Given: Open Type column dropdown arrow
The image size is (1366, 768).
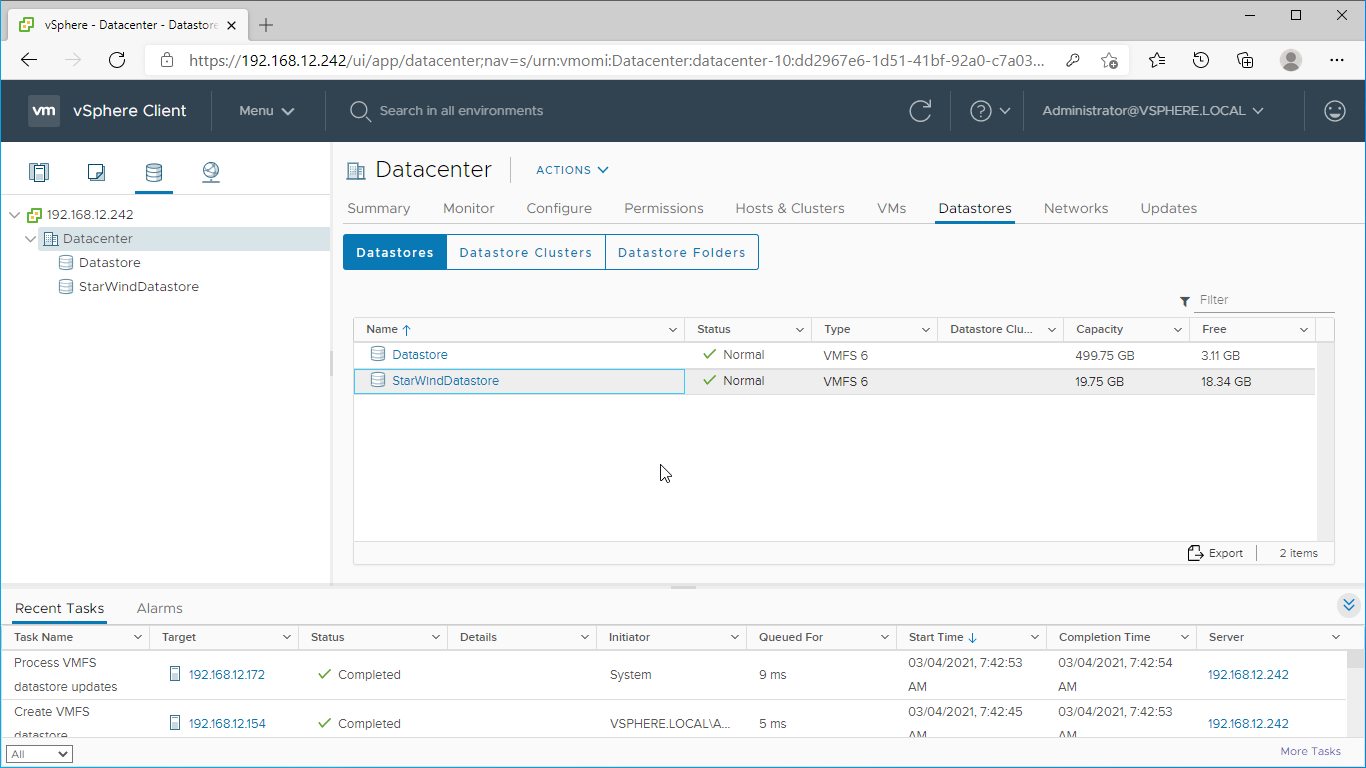Looking at the screenshot, I should pos(926,330).
